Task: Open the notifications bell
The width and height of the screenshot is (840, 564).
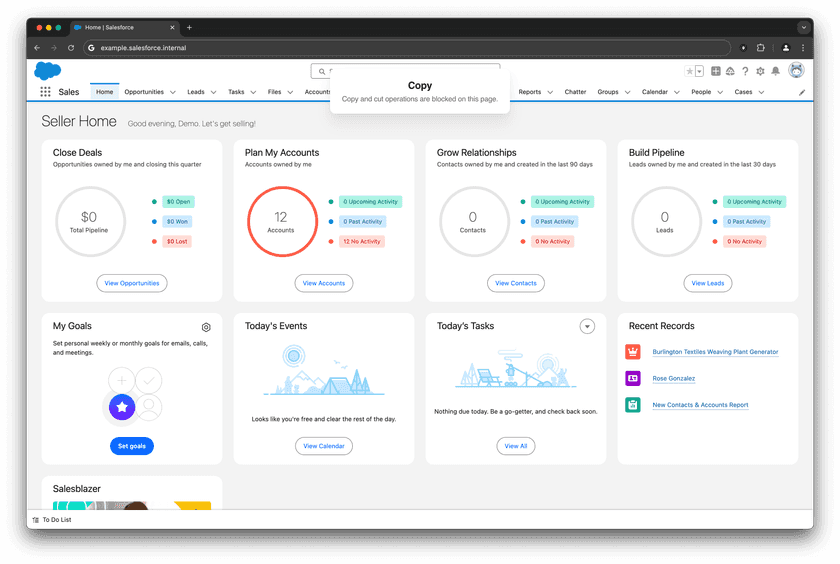Action: click(x=775, y=71)
